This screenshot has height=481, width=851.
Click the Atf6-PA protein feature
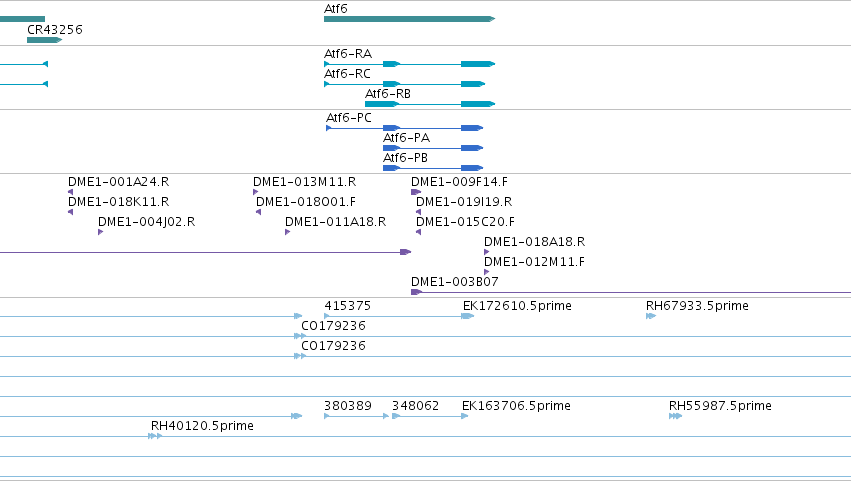pyautogui.click(x=433, y=148)
